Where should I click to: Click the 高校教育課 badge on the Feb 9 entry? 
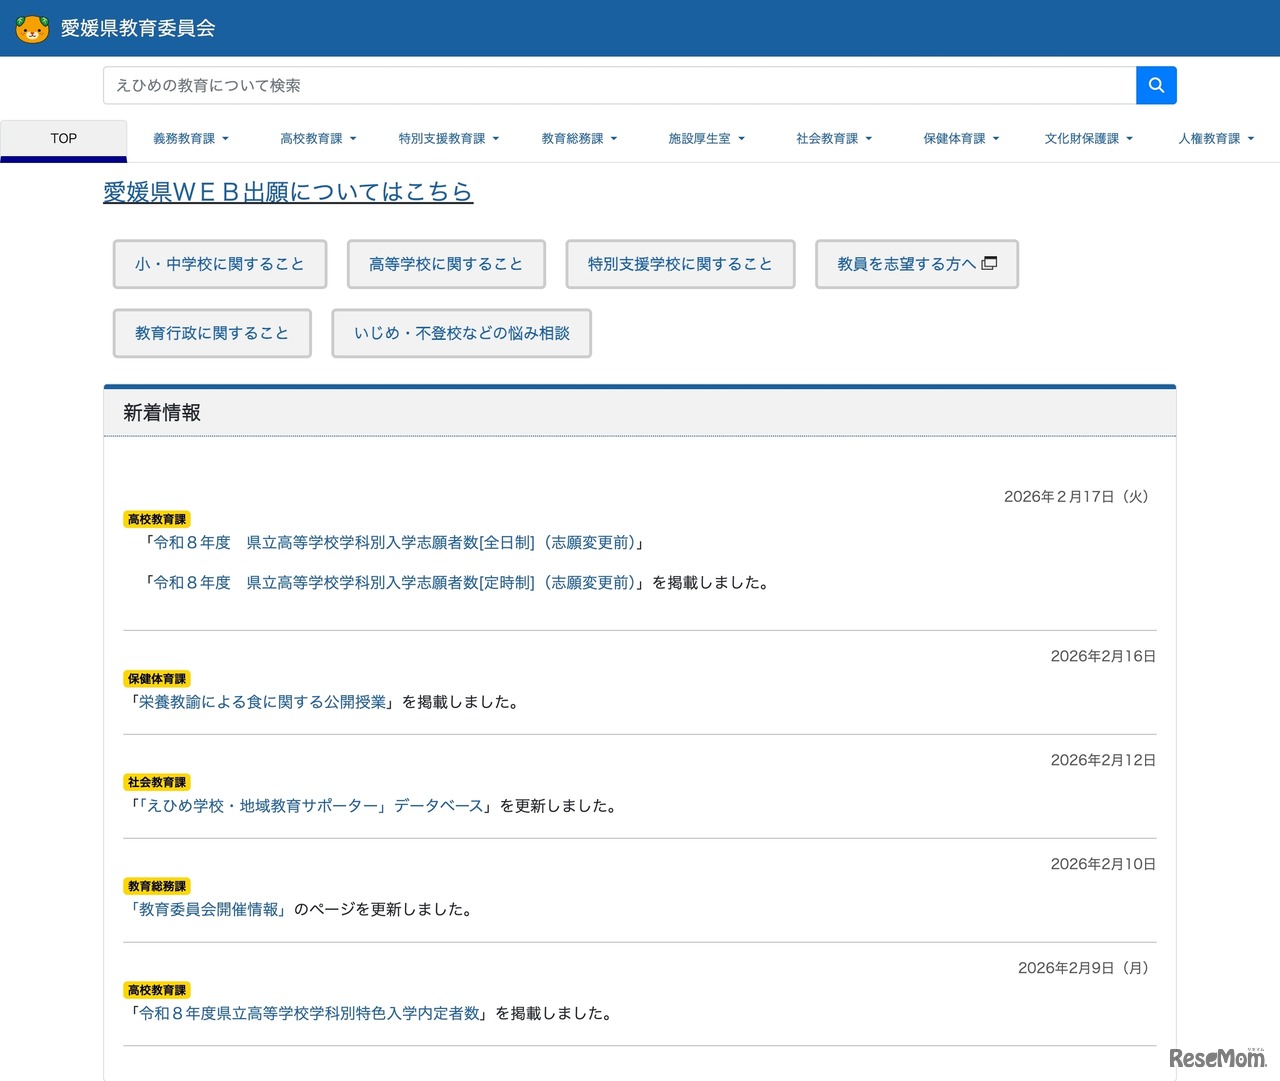click(156, 990)
